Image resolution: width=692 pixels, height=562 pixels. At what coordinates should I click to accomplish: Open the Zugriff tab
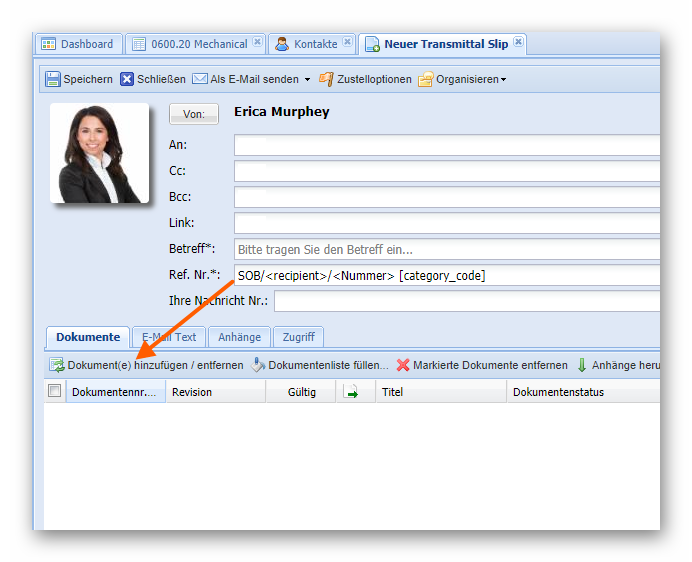tap(298, 337)
